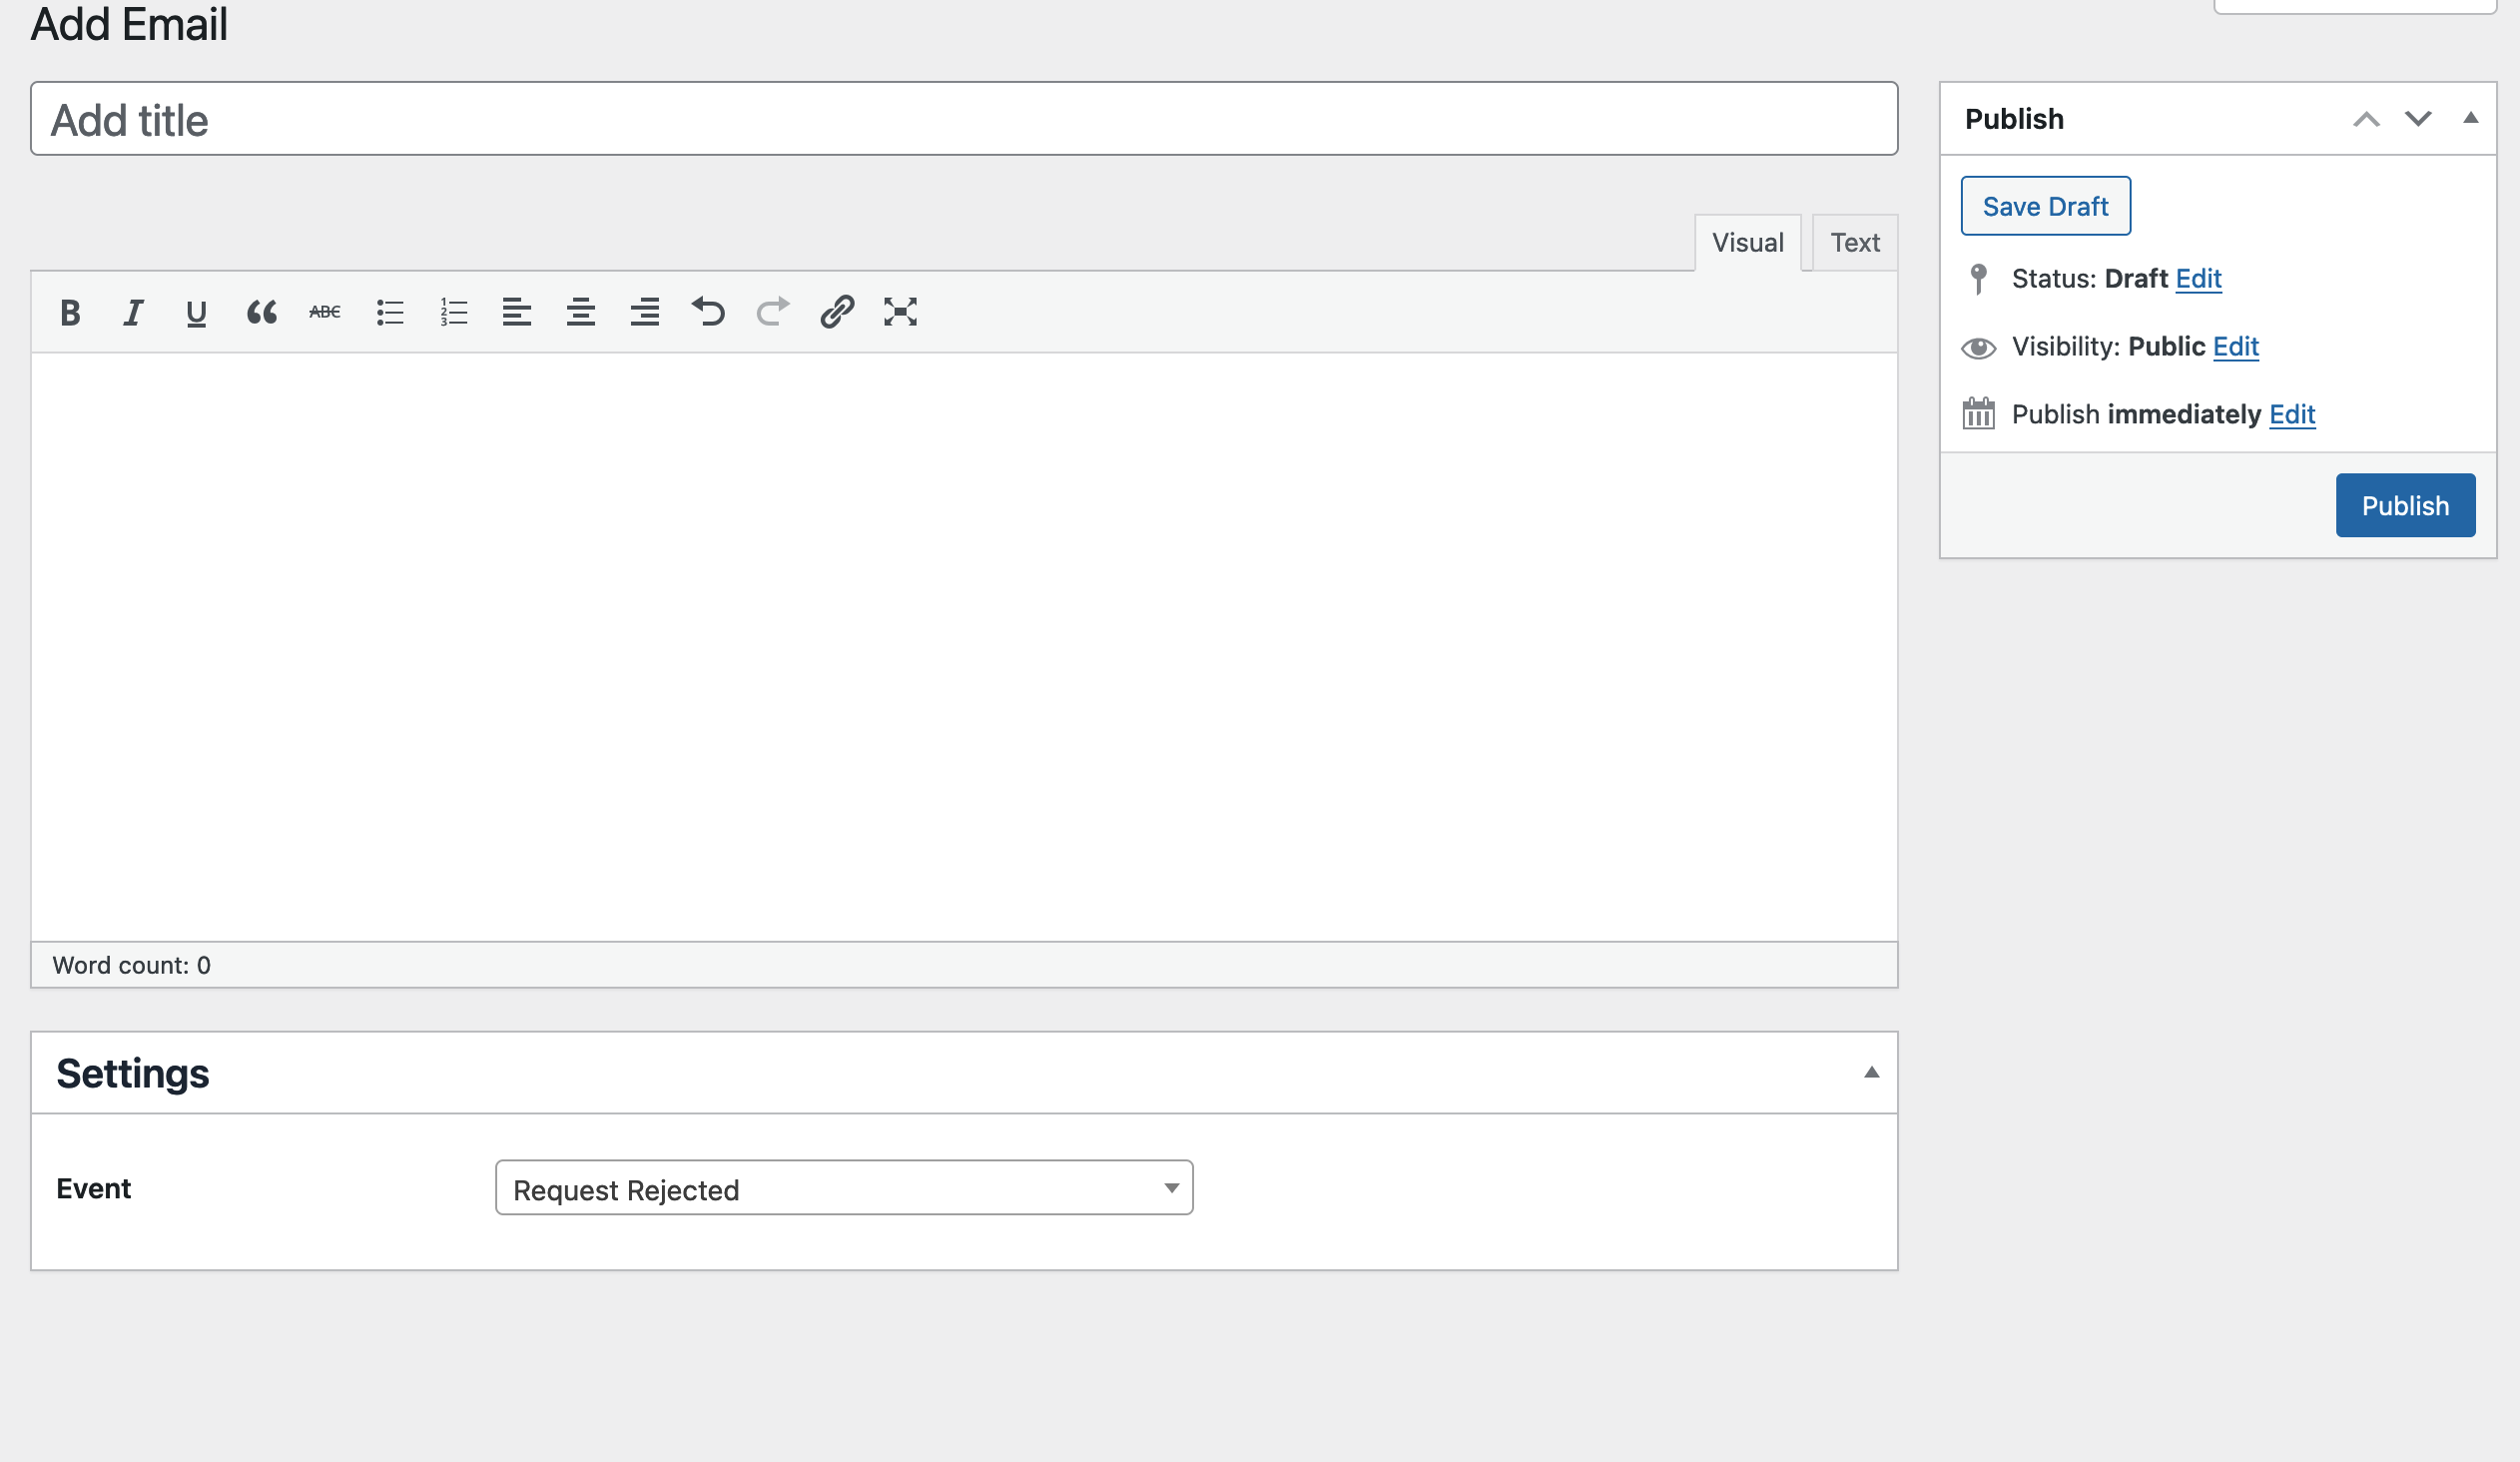
Task: Insert a blockquote
Action: tap(261, 313)
